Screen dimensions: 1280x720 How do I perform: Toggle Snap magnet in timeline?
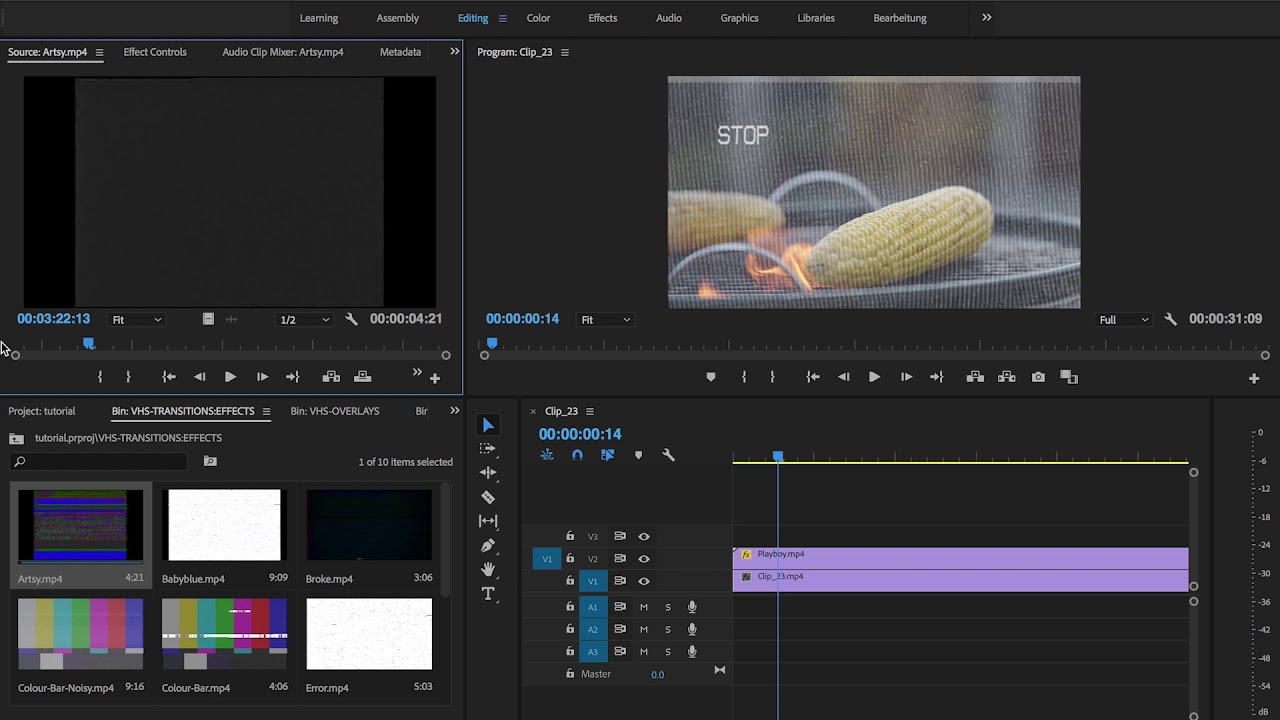click(577, 455)
